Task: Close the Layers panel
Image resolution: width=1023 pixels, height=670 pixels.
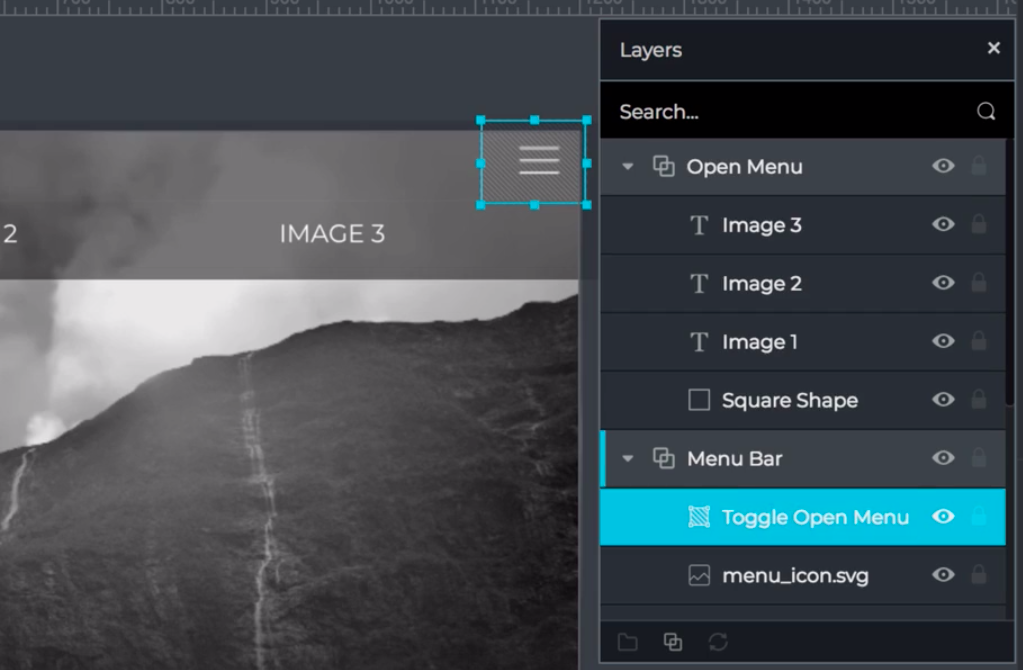Action: click(993, 47)
